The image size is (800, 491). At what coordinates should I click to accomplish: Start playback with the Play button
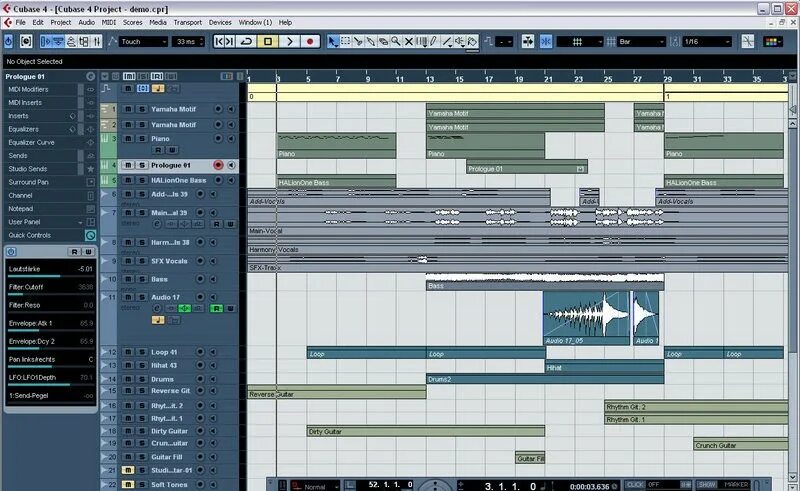click(x=289, y=41)
